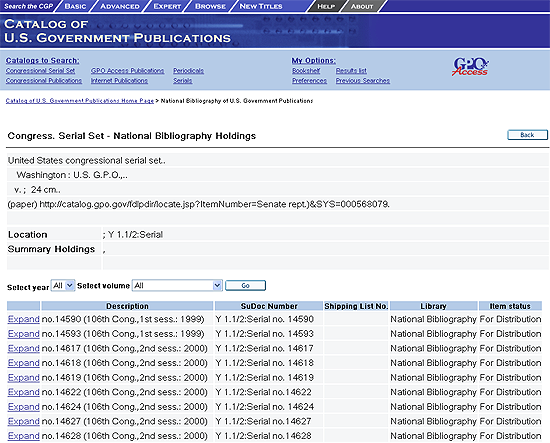Go to Catalog of U.S. Government Publications Home Page
Screen dimensions: 550x443
(80, 101)
